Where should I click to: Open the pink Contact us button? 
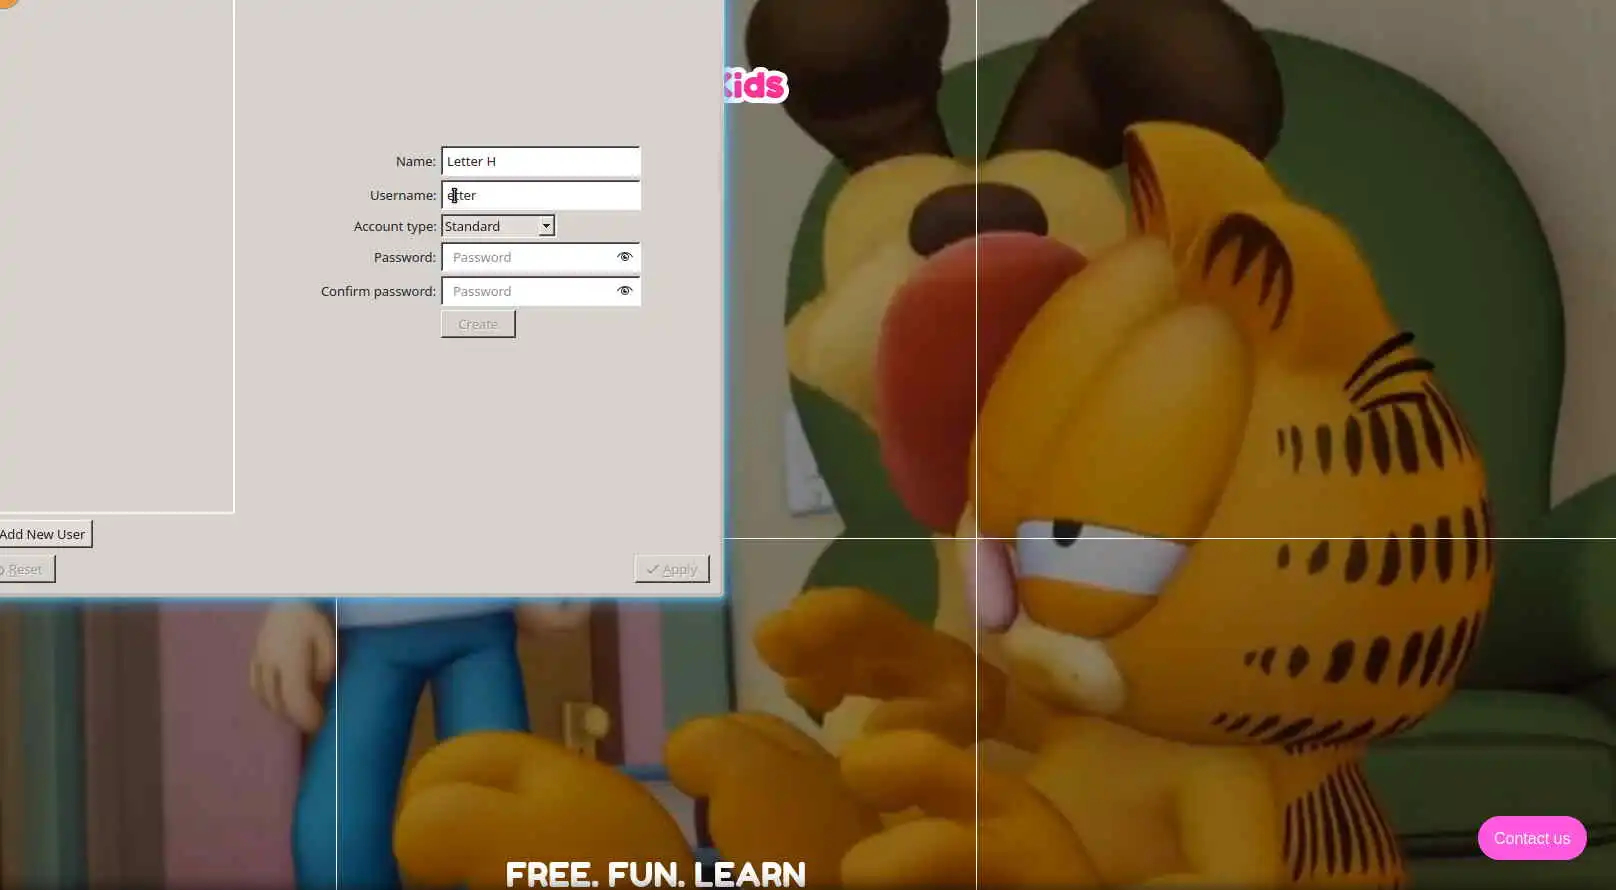coord(1532,838)
